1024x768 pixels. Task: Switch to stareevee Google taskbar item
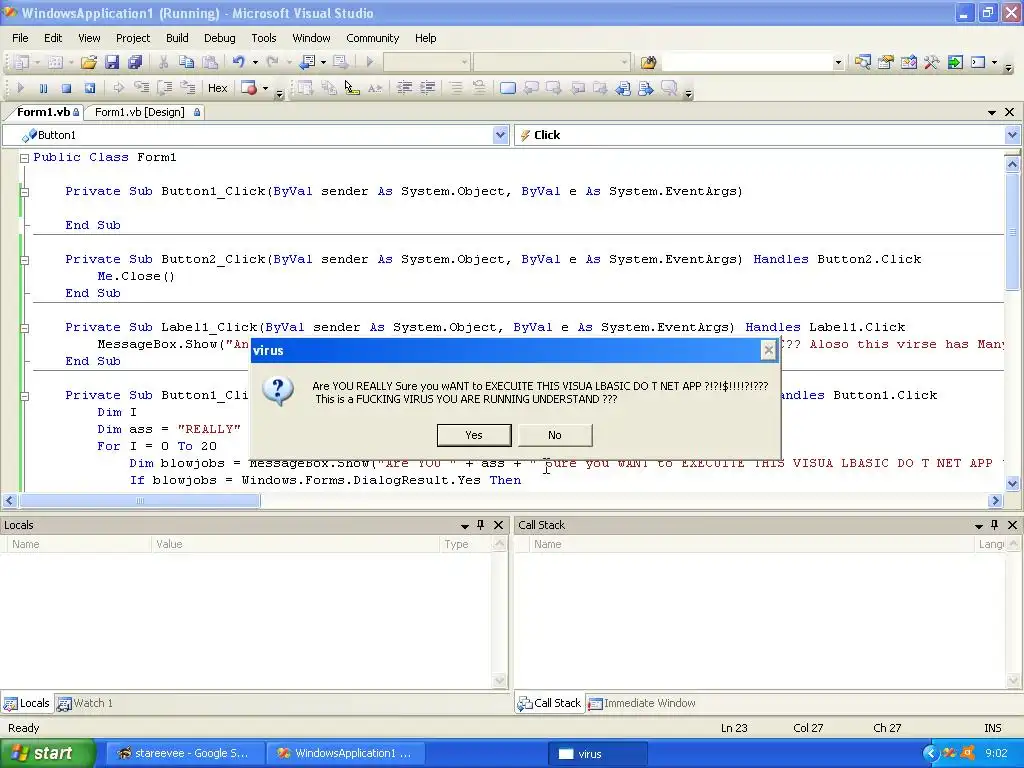[x=184, y=754]
